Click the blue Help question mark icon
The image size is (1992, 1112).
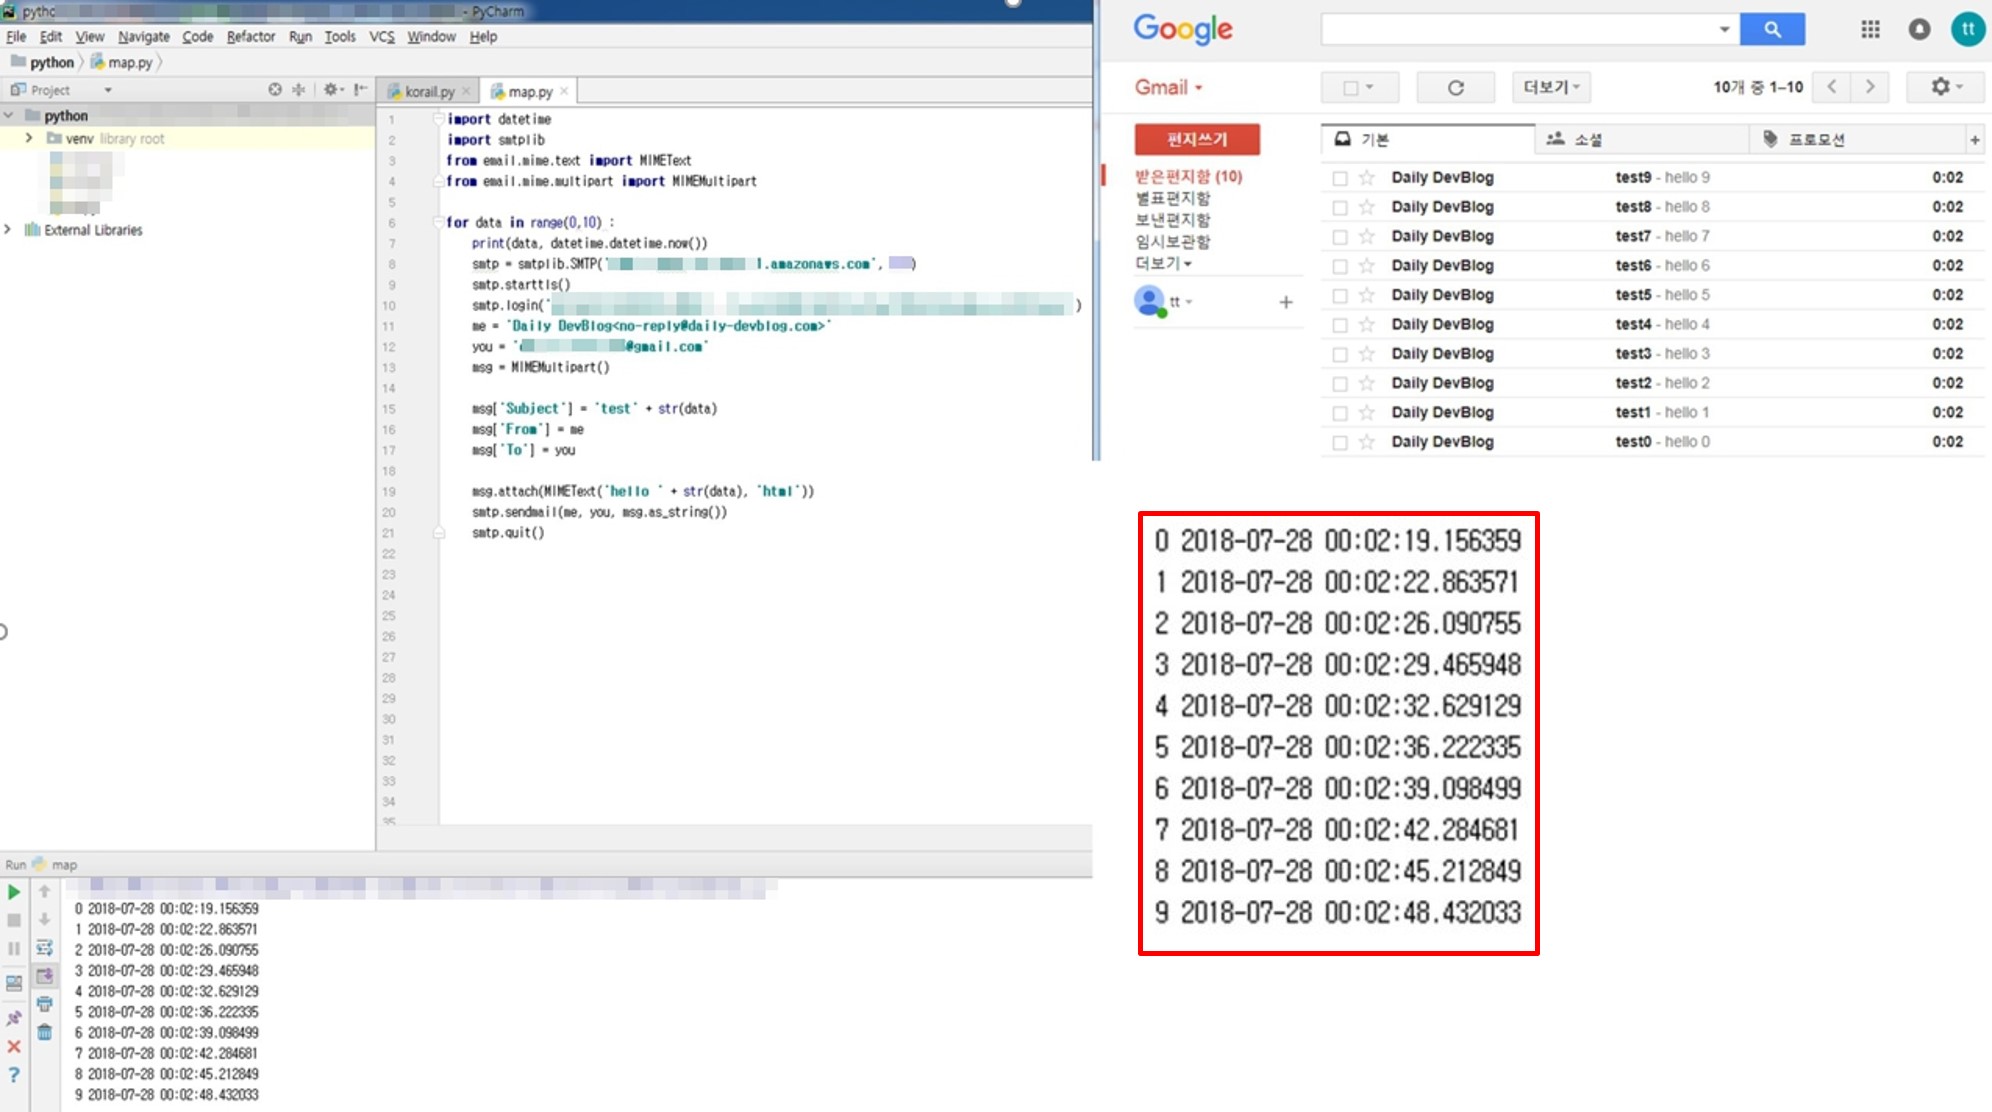pos(14,1075)
